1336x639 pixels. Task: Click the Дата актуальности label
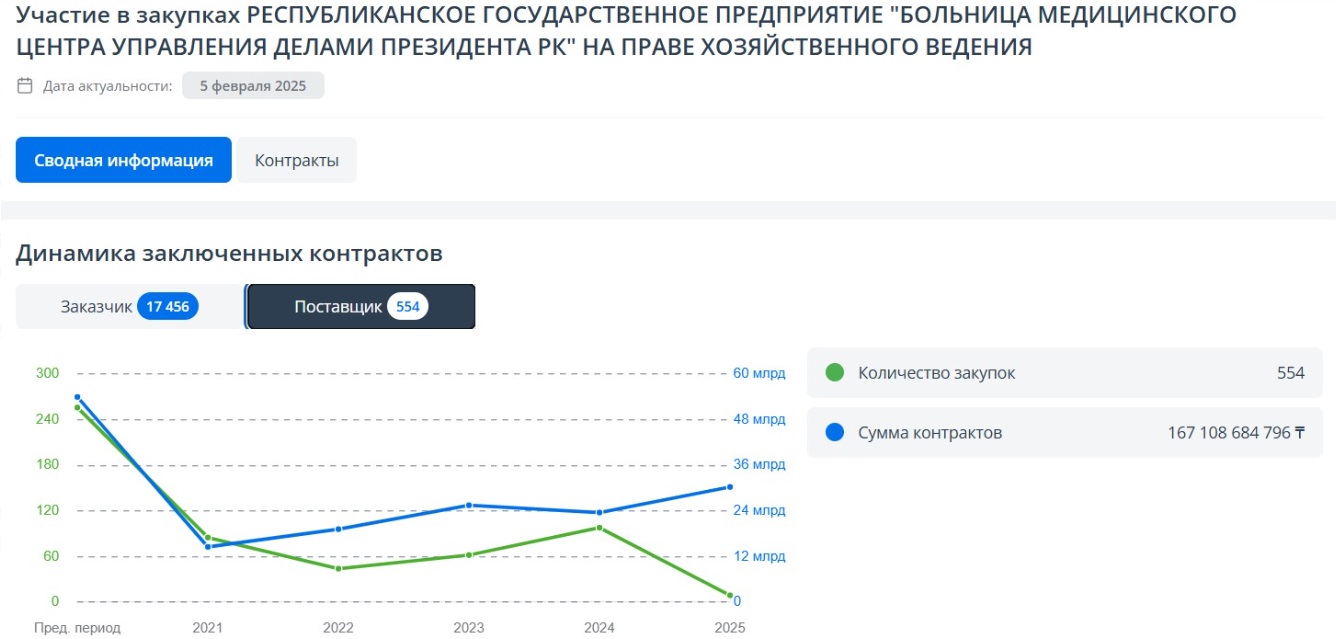coord(107,86)
